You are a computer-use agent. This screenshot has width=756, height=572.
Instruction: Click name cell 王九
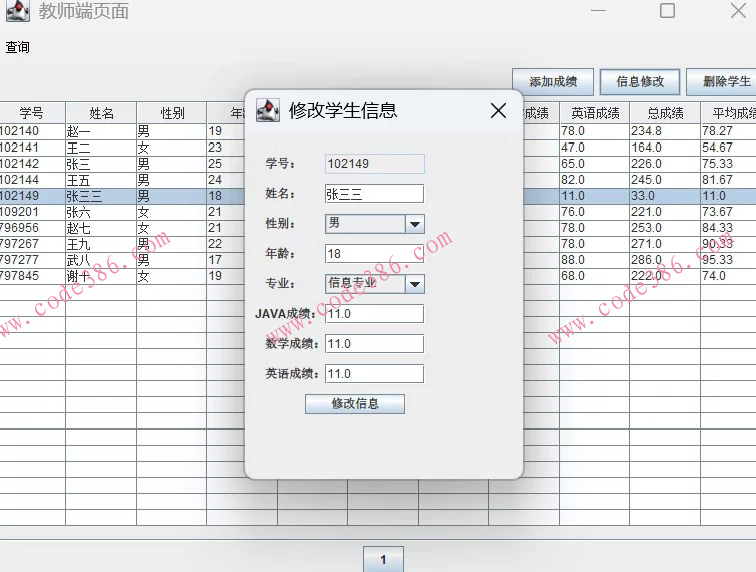point(101,244)
